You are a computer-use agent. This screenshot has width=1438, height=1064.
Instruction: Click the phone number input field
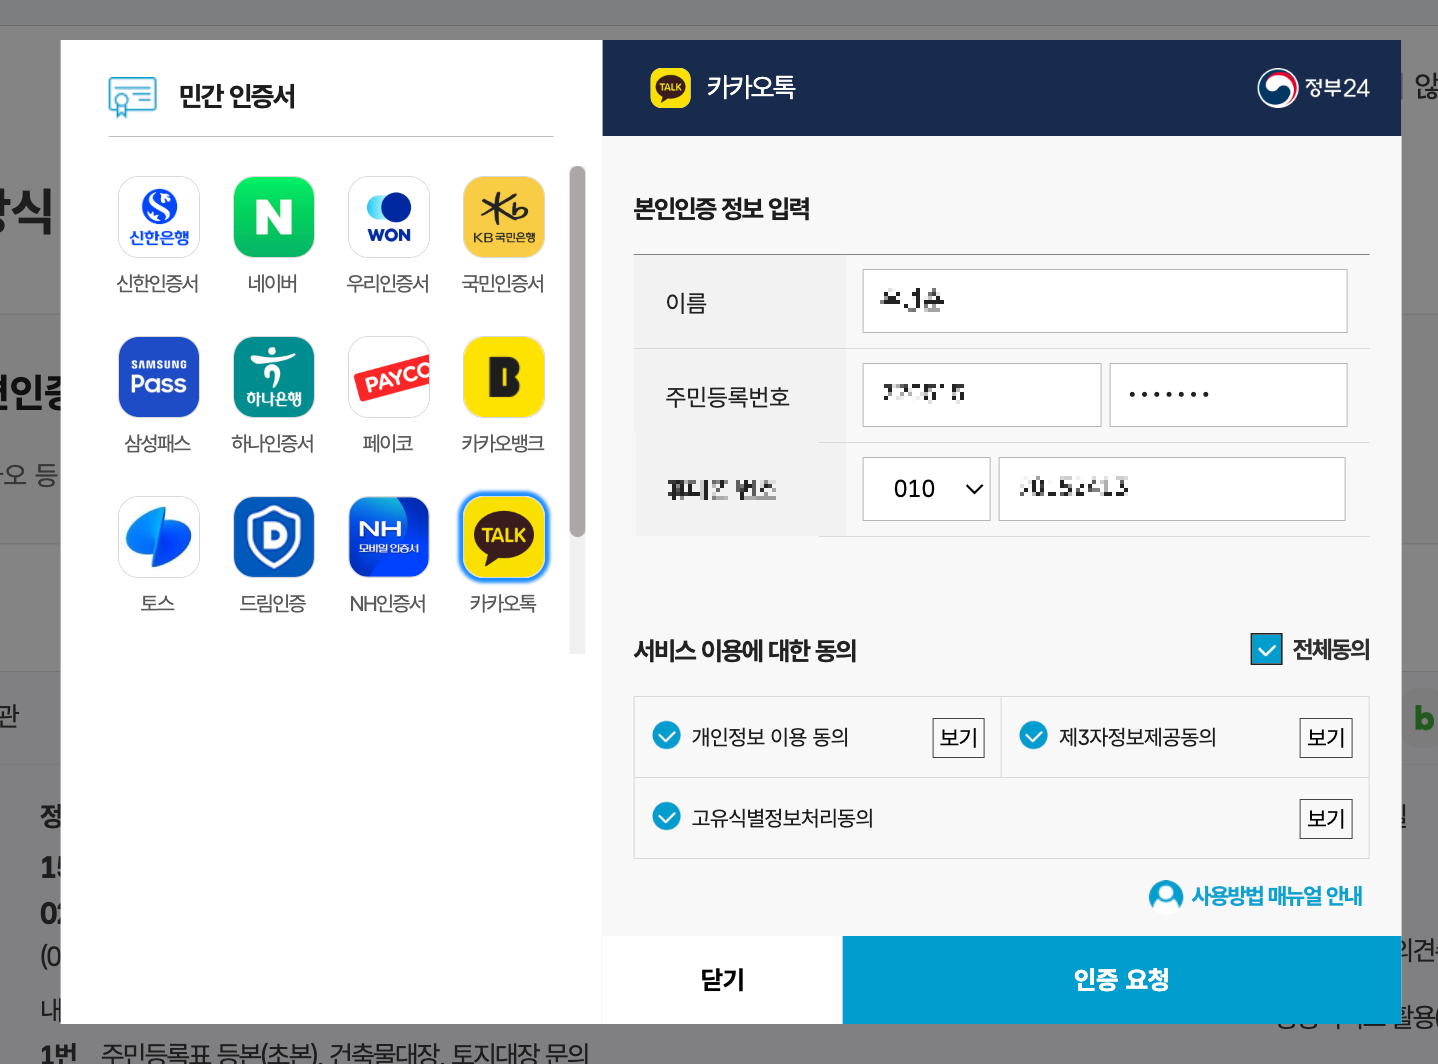[1172, 489]
